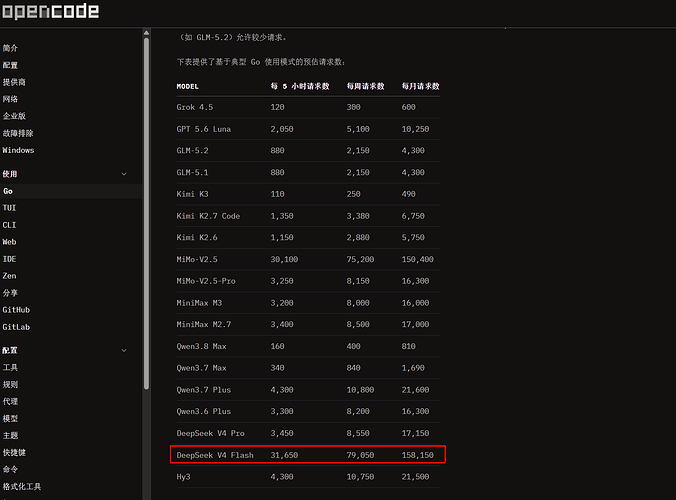Open the 工具 sidebar item

10,368
